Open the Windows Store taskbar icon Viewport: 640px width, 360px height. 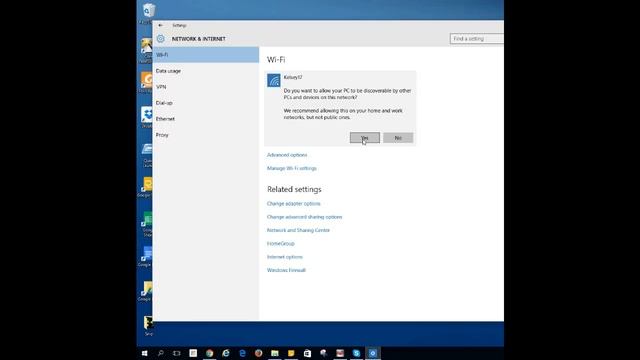pos(307,353)
